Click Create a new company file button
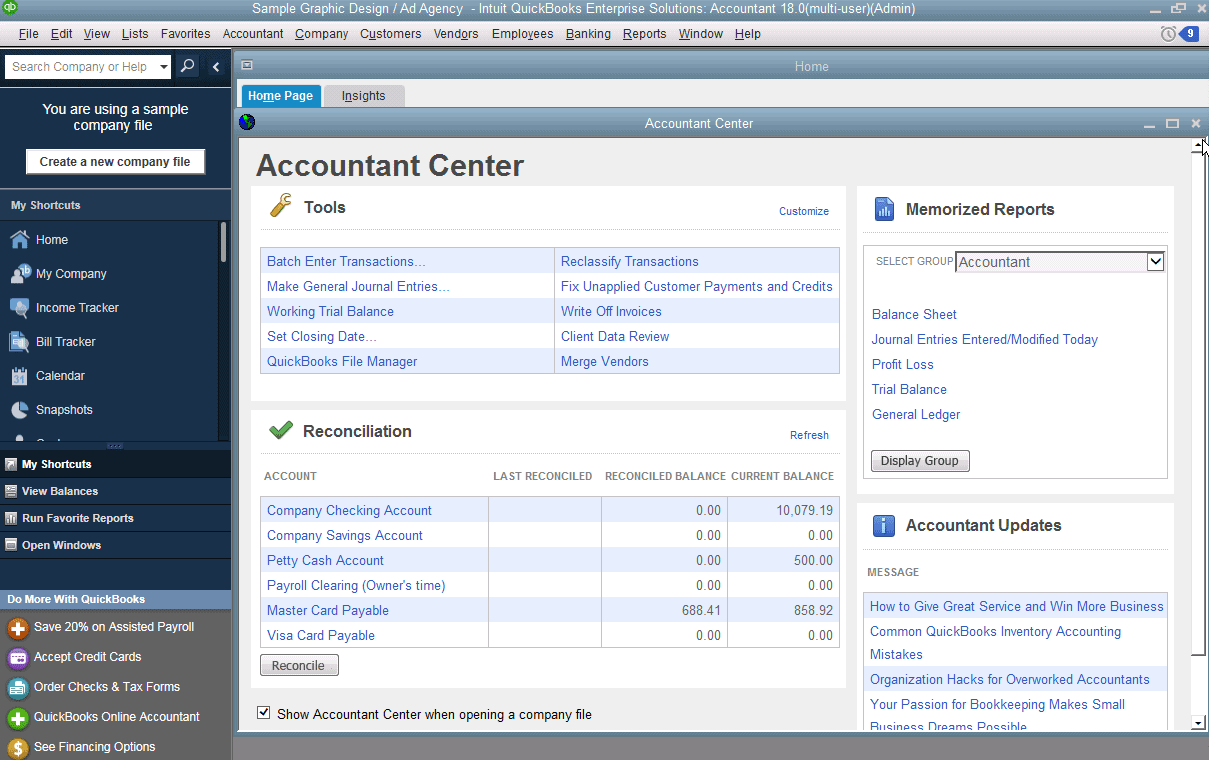The image size is (1209, 760). click(115, 162)
